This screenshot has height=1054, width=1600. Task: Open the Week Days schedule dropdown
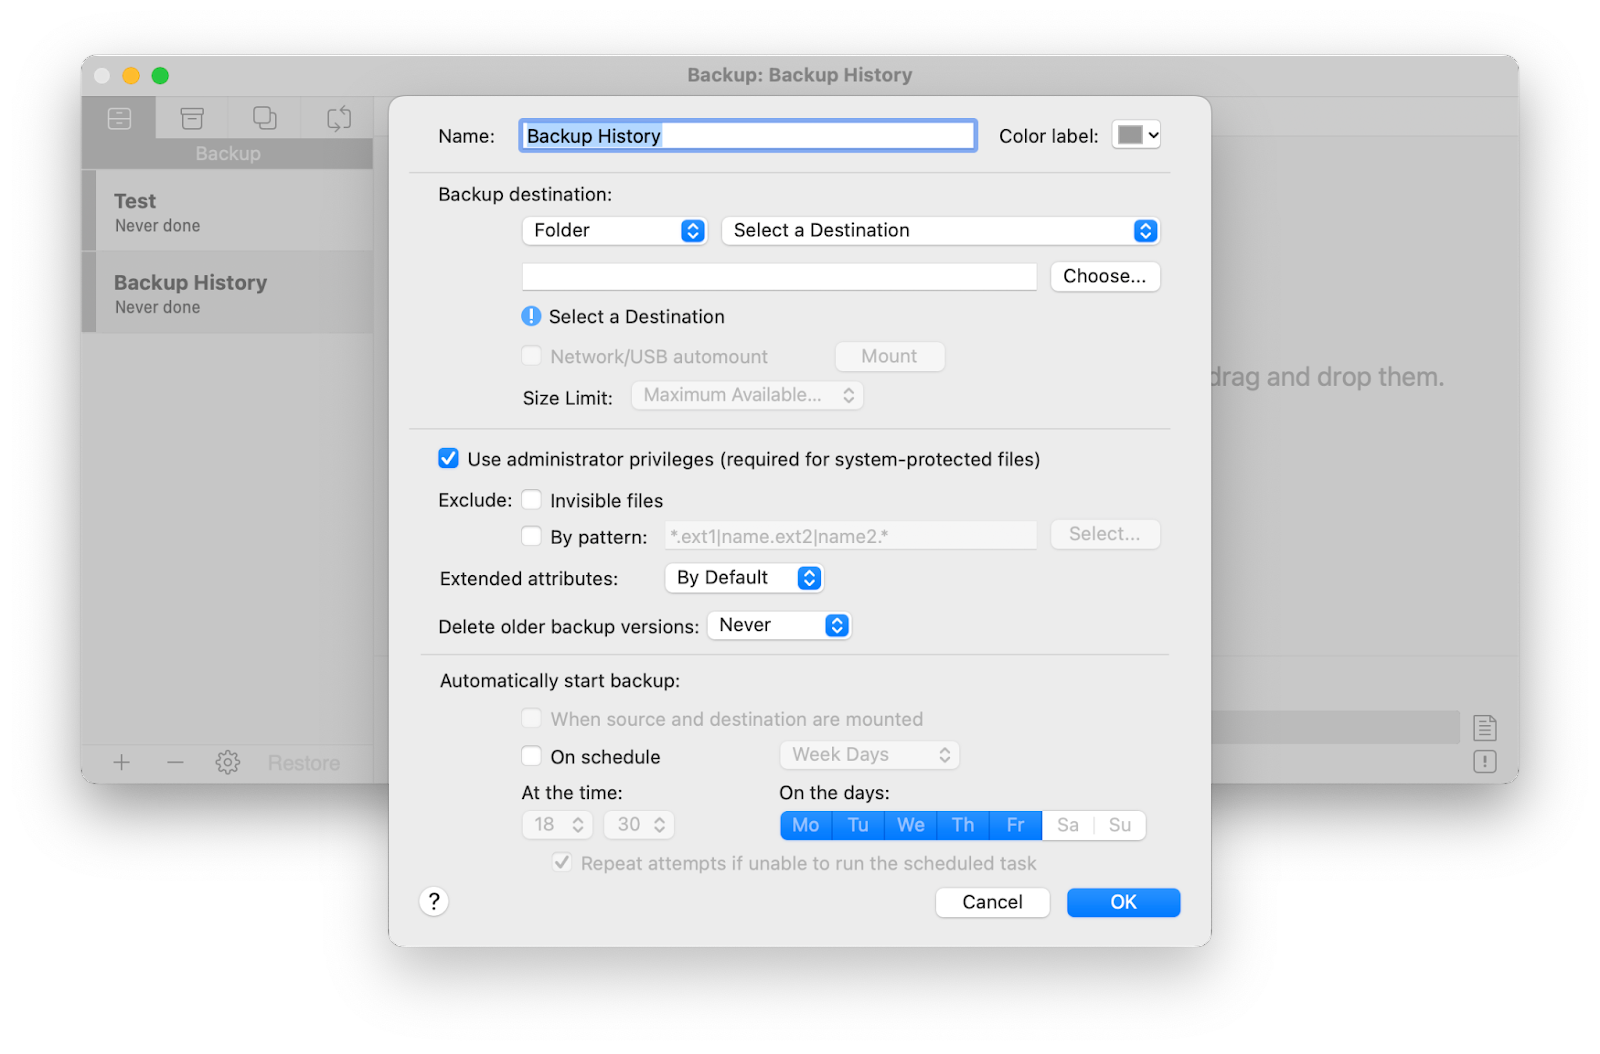pos(869,755)
